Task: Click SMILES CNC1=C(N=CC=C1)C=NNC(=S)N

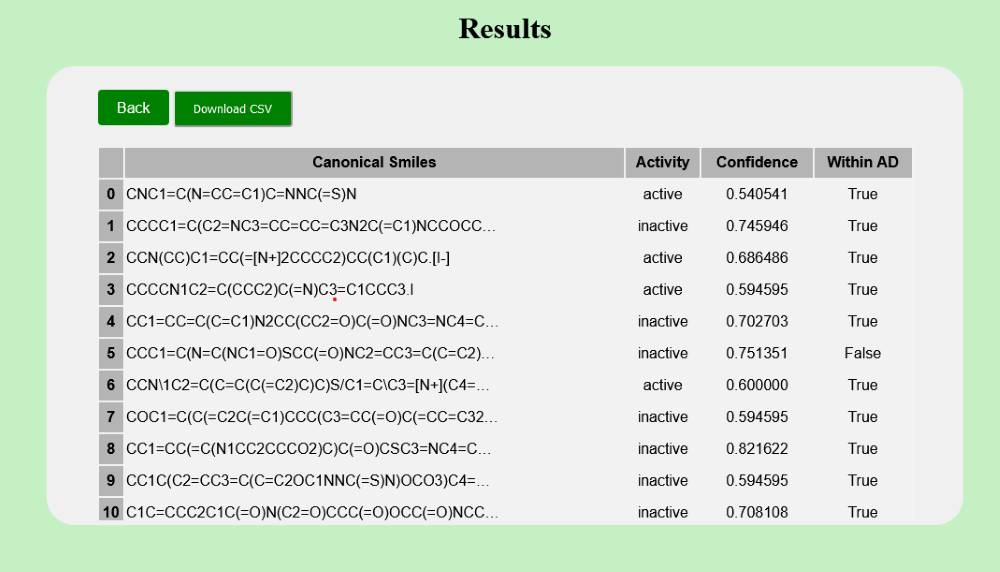Action: pyautogui.click(x=241, y=194)
